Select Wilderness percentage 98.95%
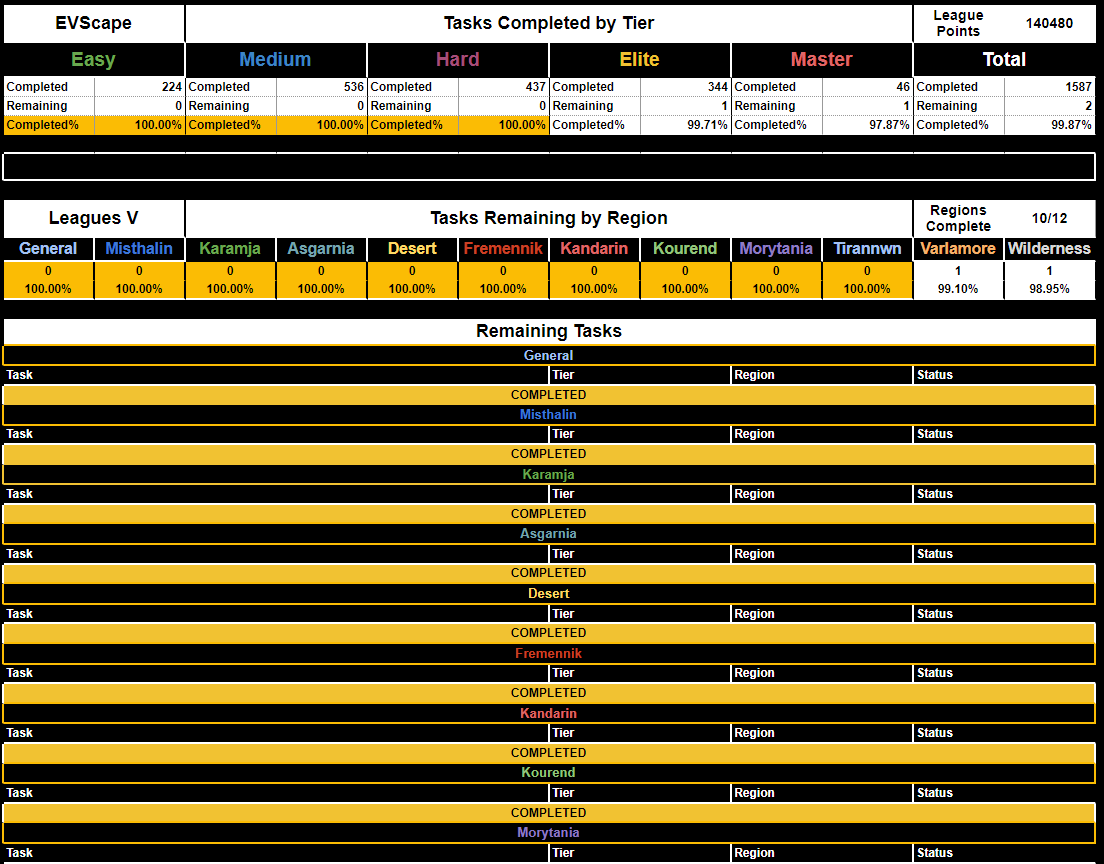 pyautogui.click(x=1049, y=289)
